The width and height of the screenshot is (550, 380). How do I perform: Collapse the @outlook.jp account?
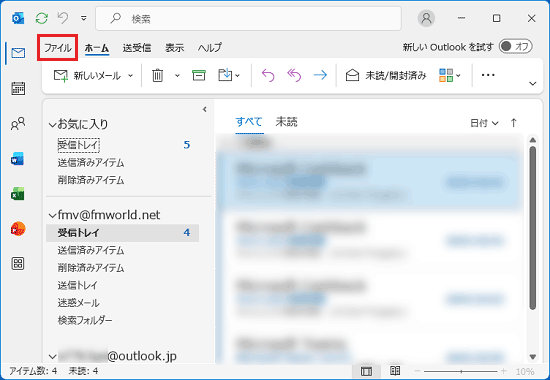[52, 357]
